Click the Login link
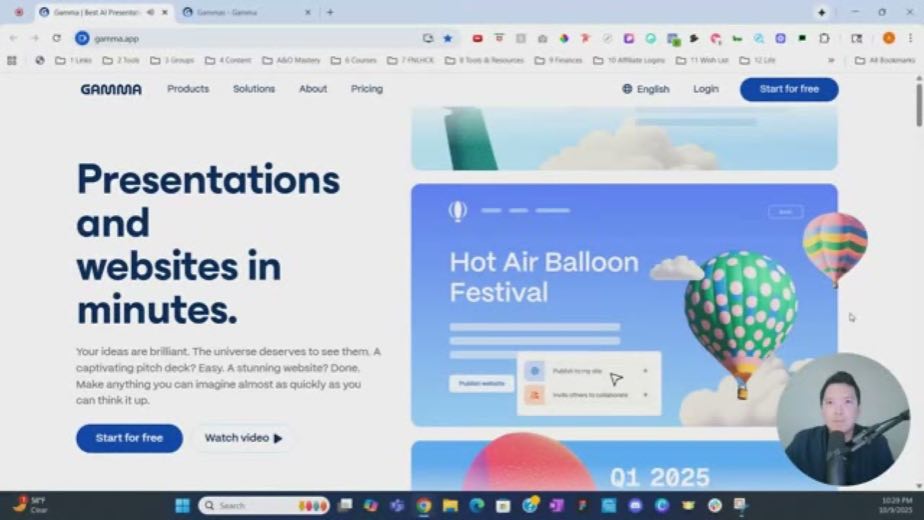 (x=706, y=89)
